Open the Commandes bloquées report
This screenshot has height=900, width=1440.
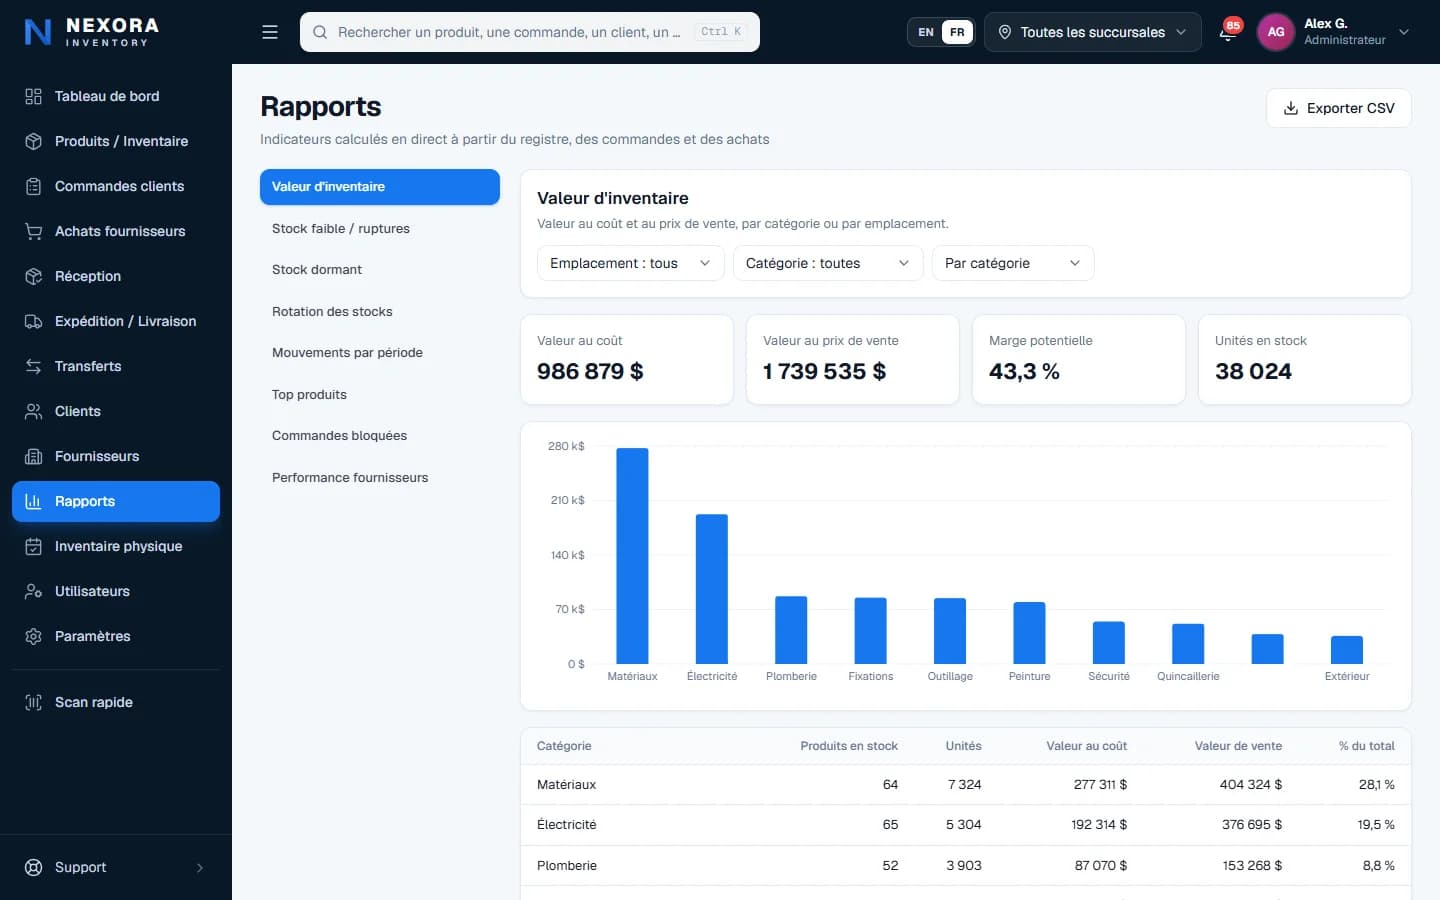380,436
